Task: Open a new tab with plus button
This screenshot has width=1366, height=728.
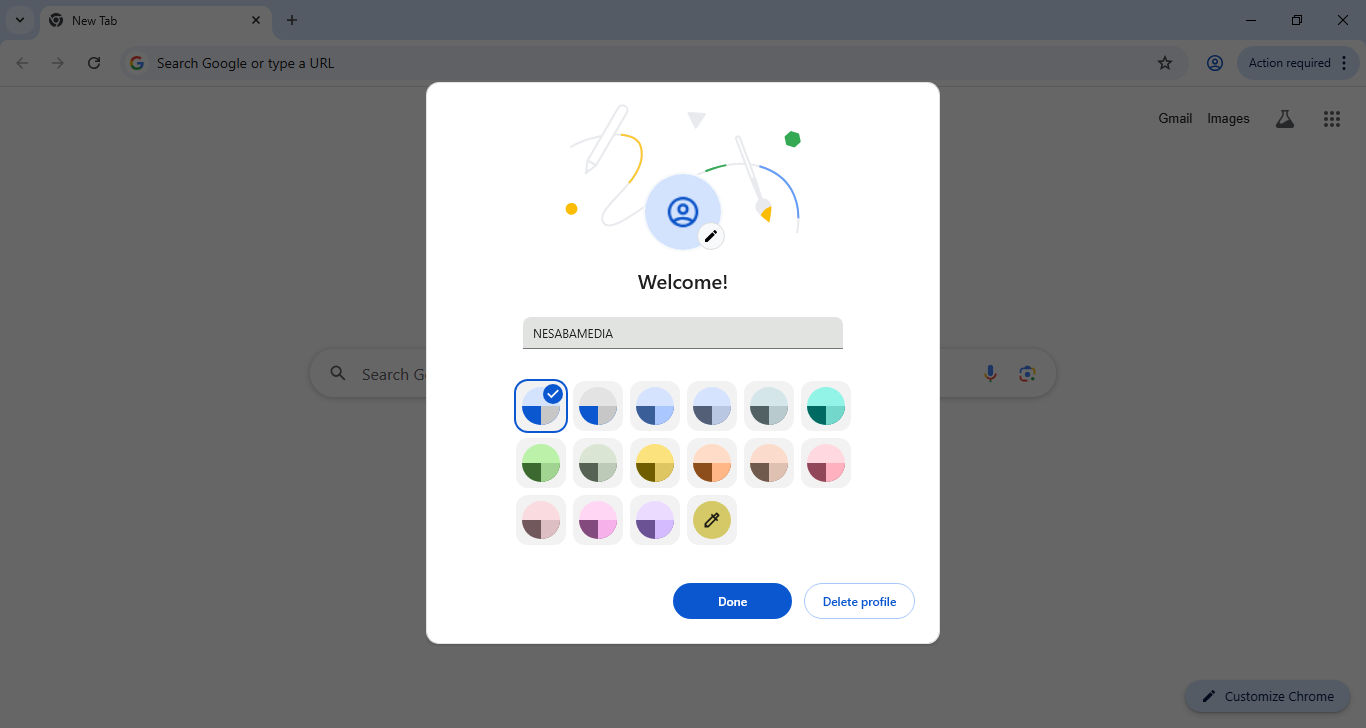Action: (x=292, y=20)
